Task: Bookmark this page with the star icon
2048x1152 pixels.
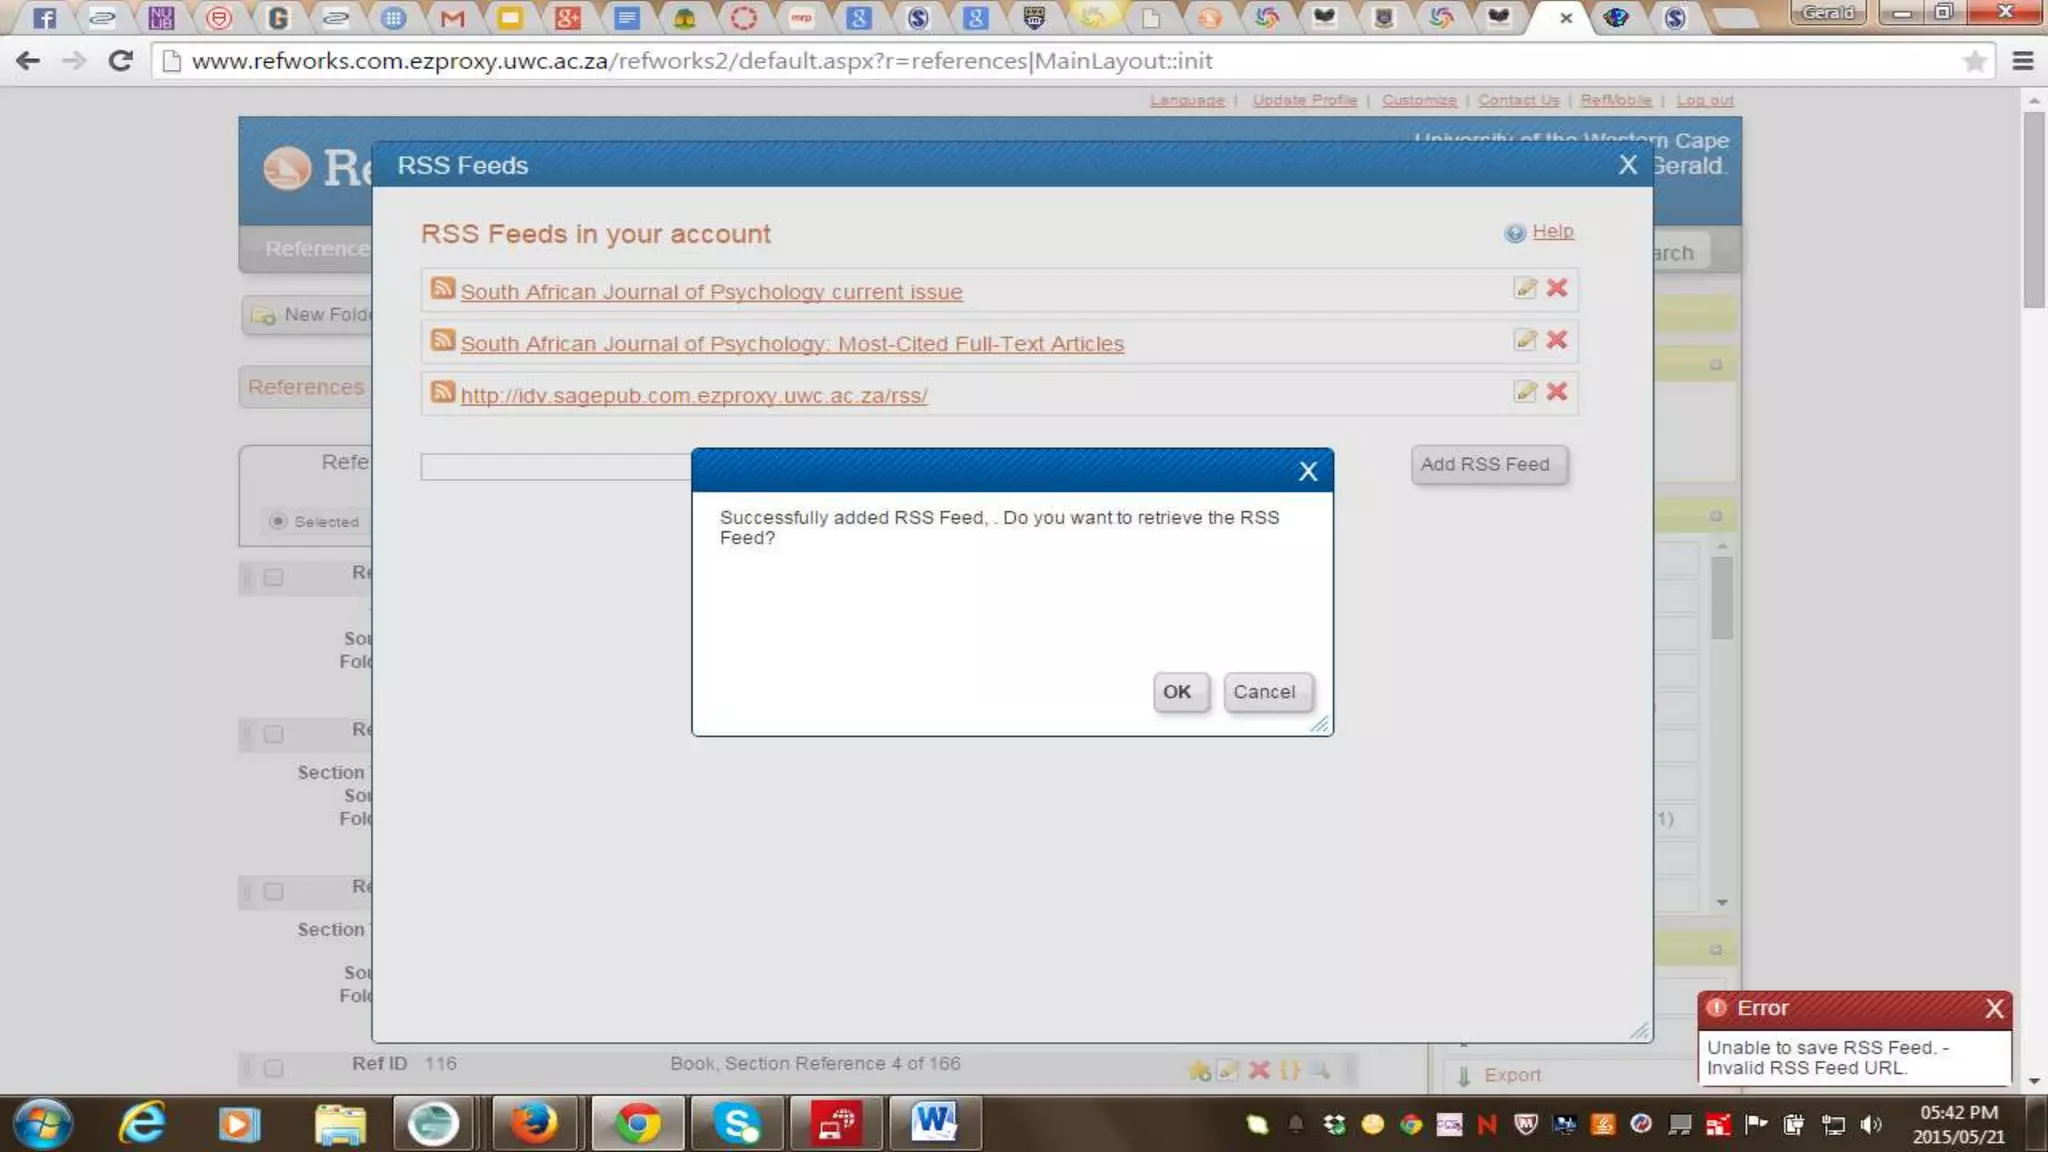Action: [x=1974, y=61]
